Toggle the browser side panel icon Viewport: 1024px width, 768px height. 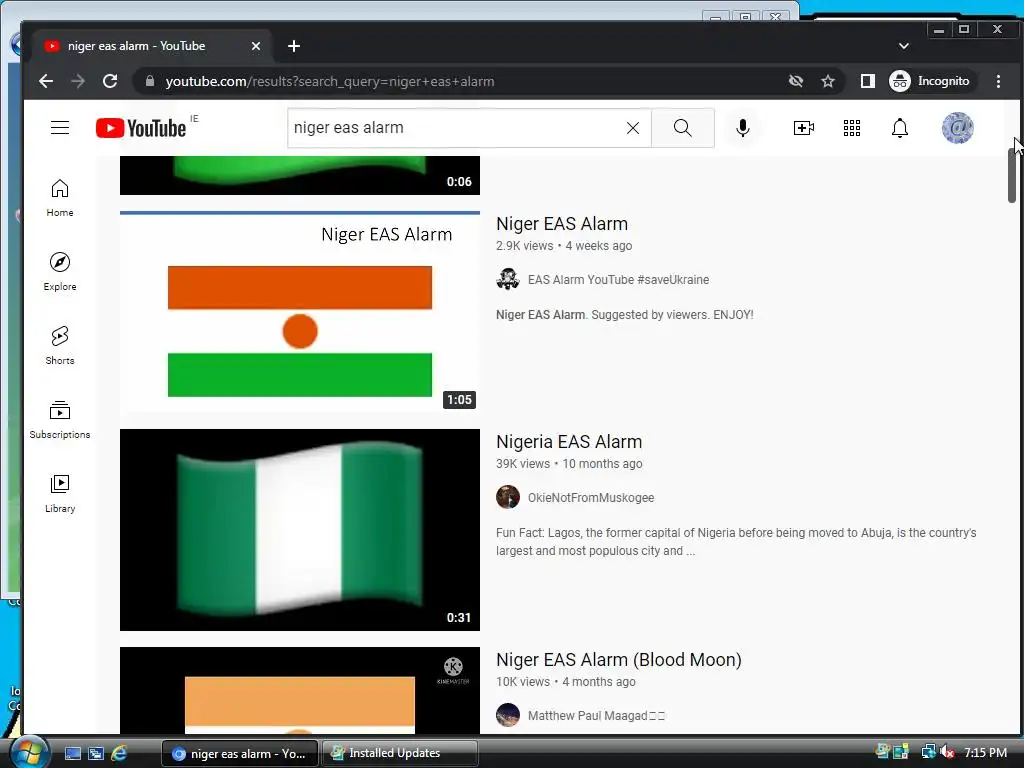(867, 81)
